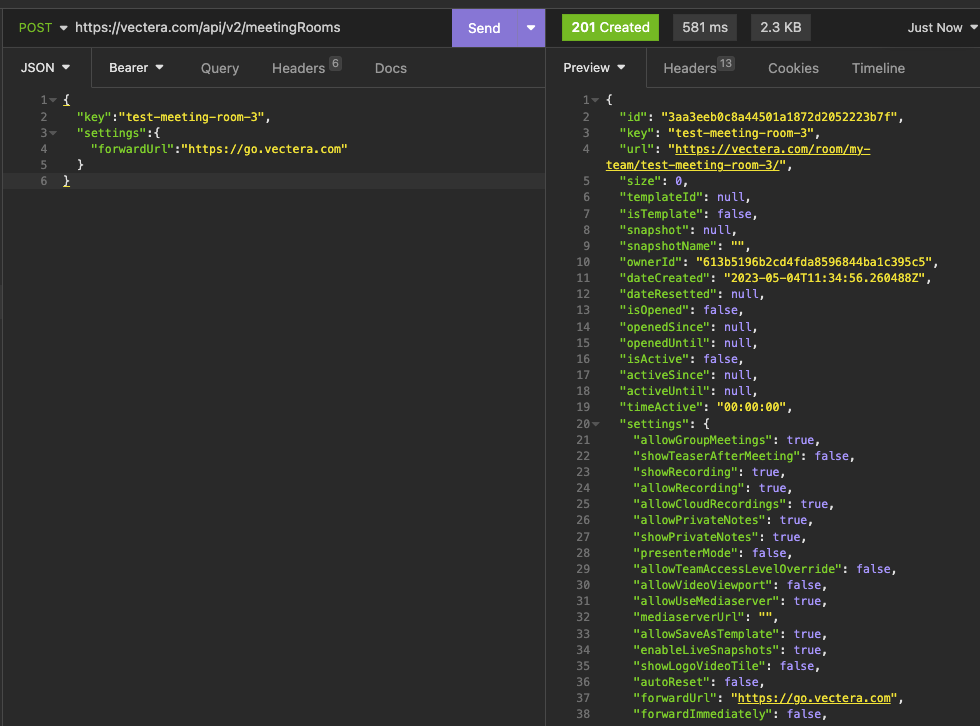Open the request Headers tab with 6 badge
Viewport: 980px width, 726px height.
coord(306,67)
